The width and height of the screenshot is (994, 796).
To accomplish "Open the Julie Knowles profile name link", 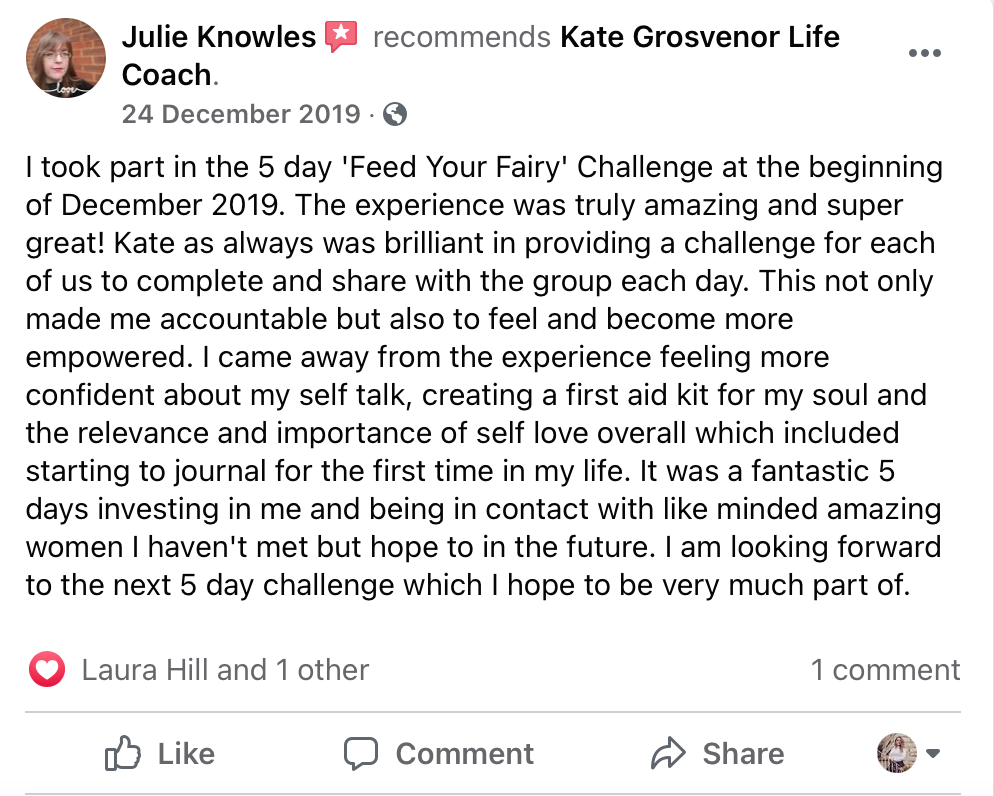I will [x=219, y=38].
